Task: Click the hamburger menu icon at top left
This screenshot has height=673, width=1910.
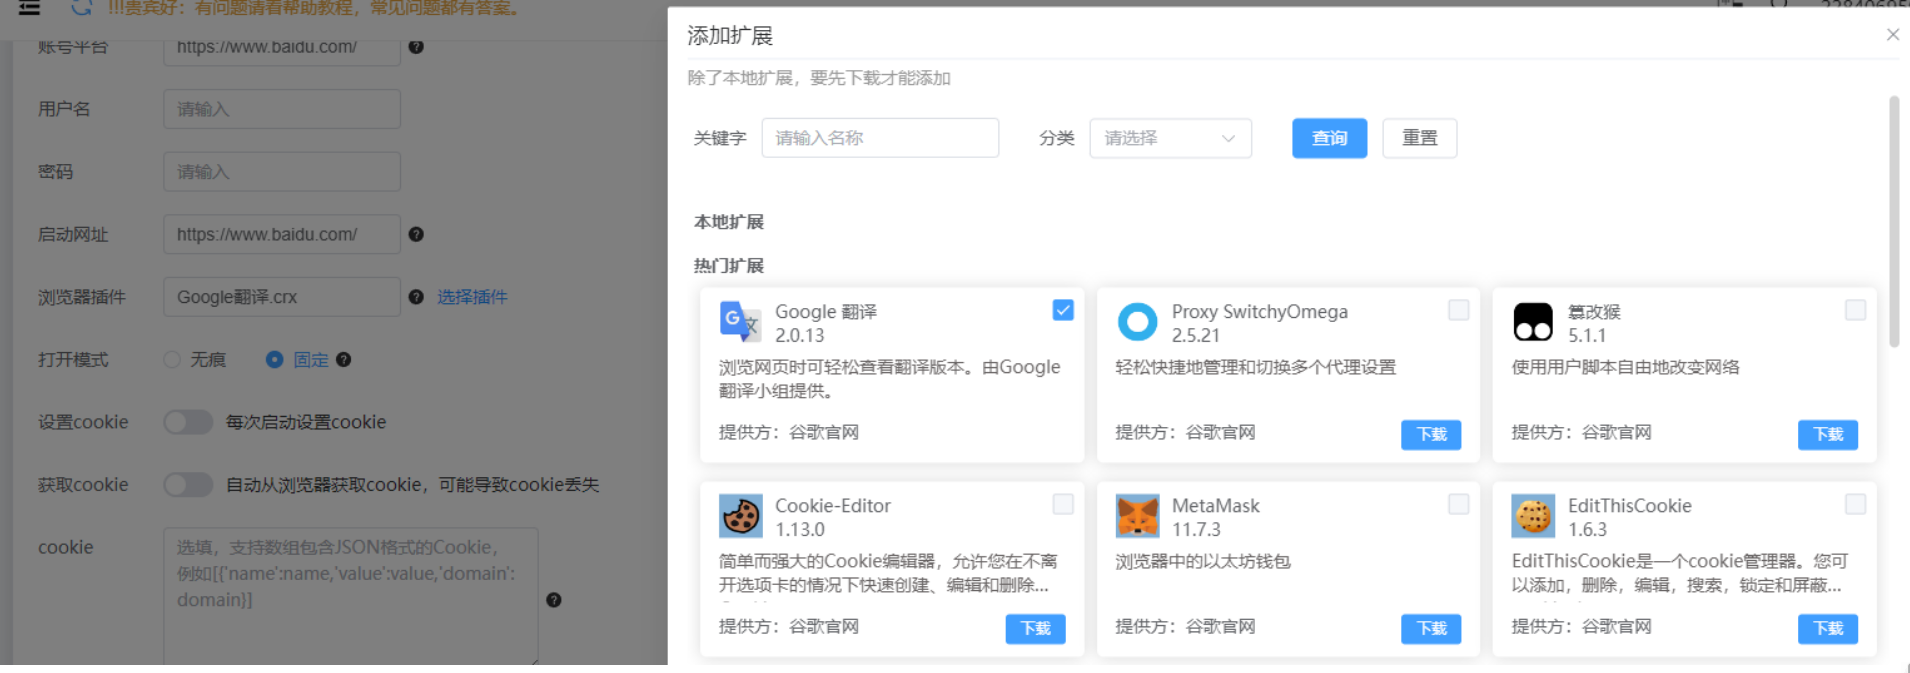Action: (30, 8)
